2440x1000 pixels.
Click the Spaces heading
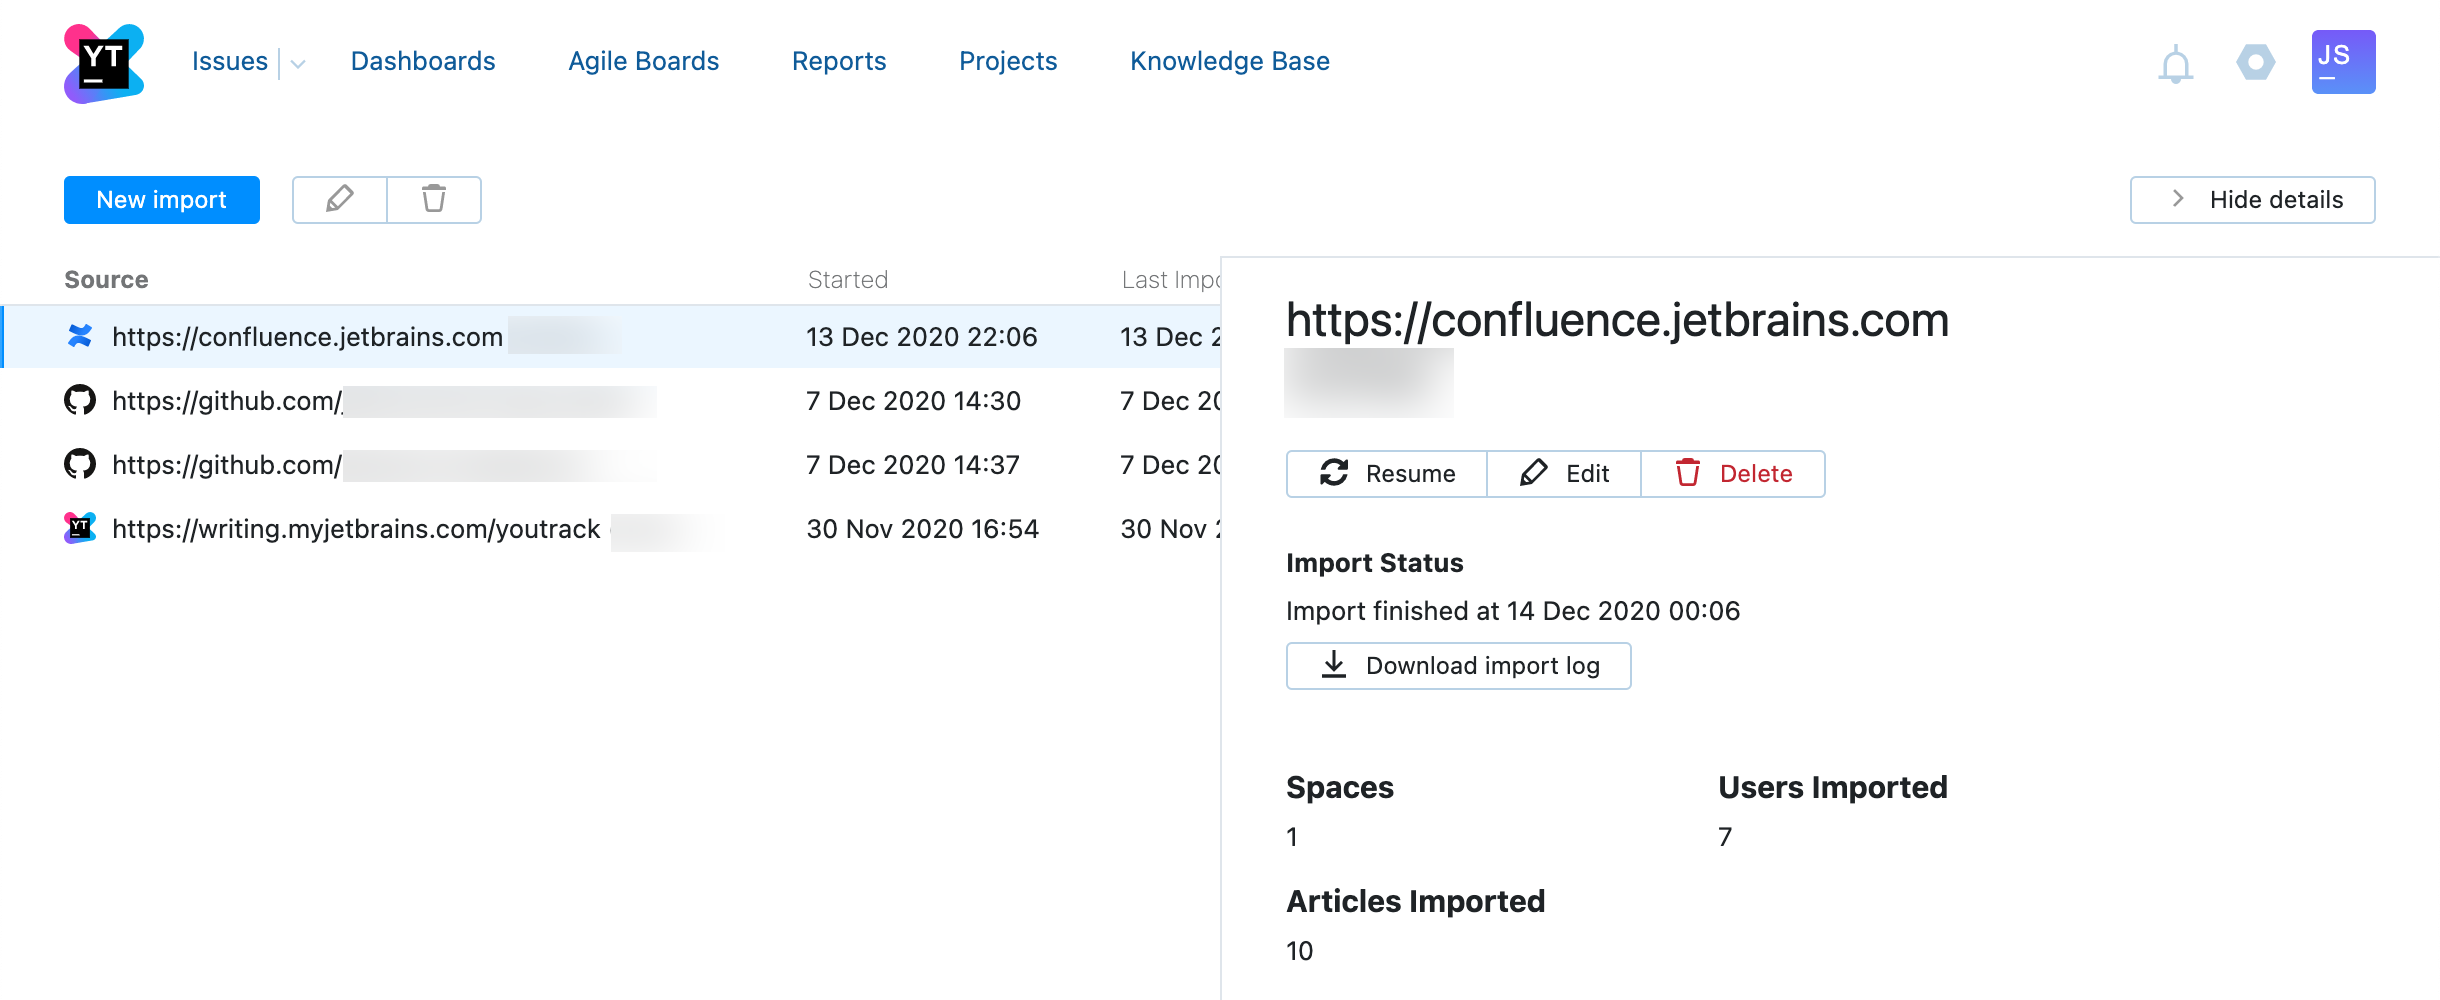pyautogui.click(x=1340, y=788)
